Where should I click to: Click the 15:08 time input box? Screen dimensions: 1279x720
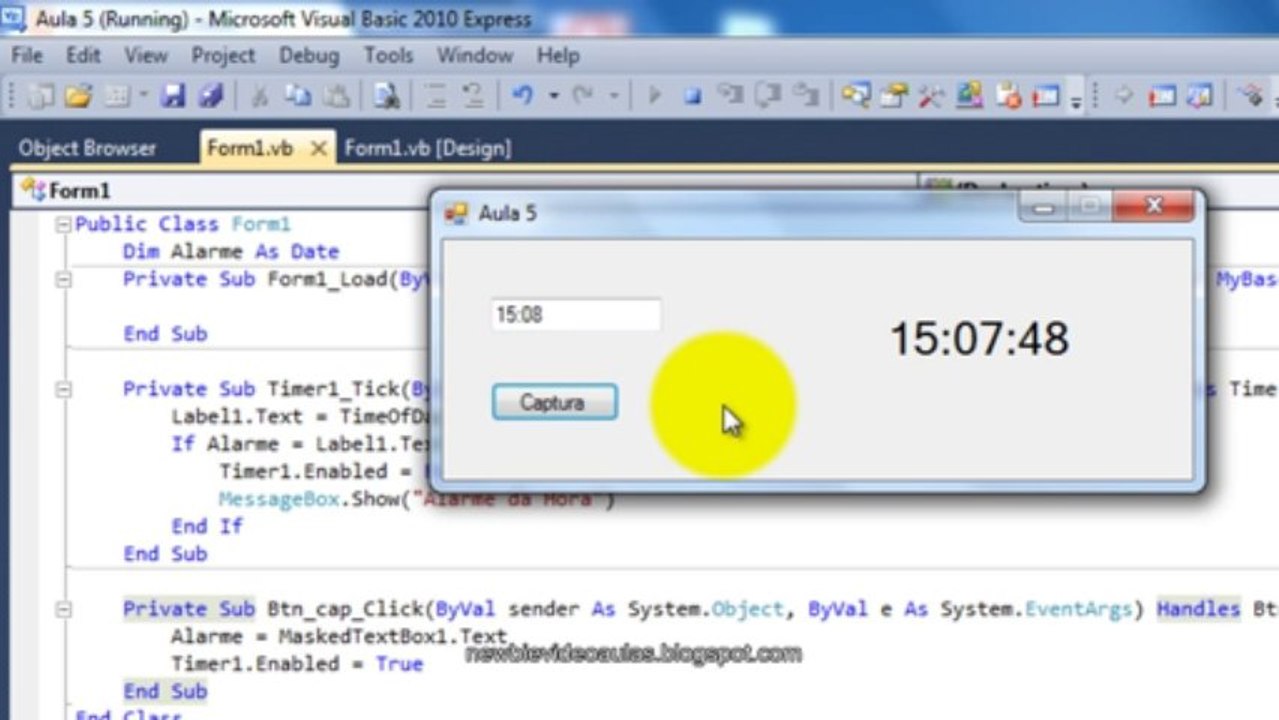point(576,315)
